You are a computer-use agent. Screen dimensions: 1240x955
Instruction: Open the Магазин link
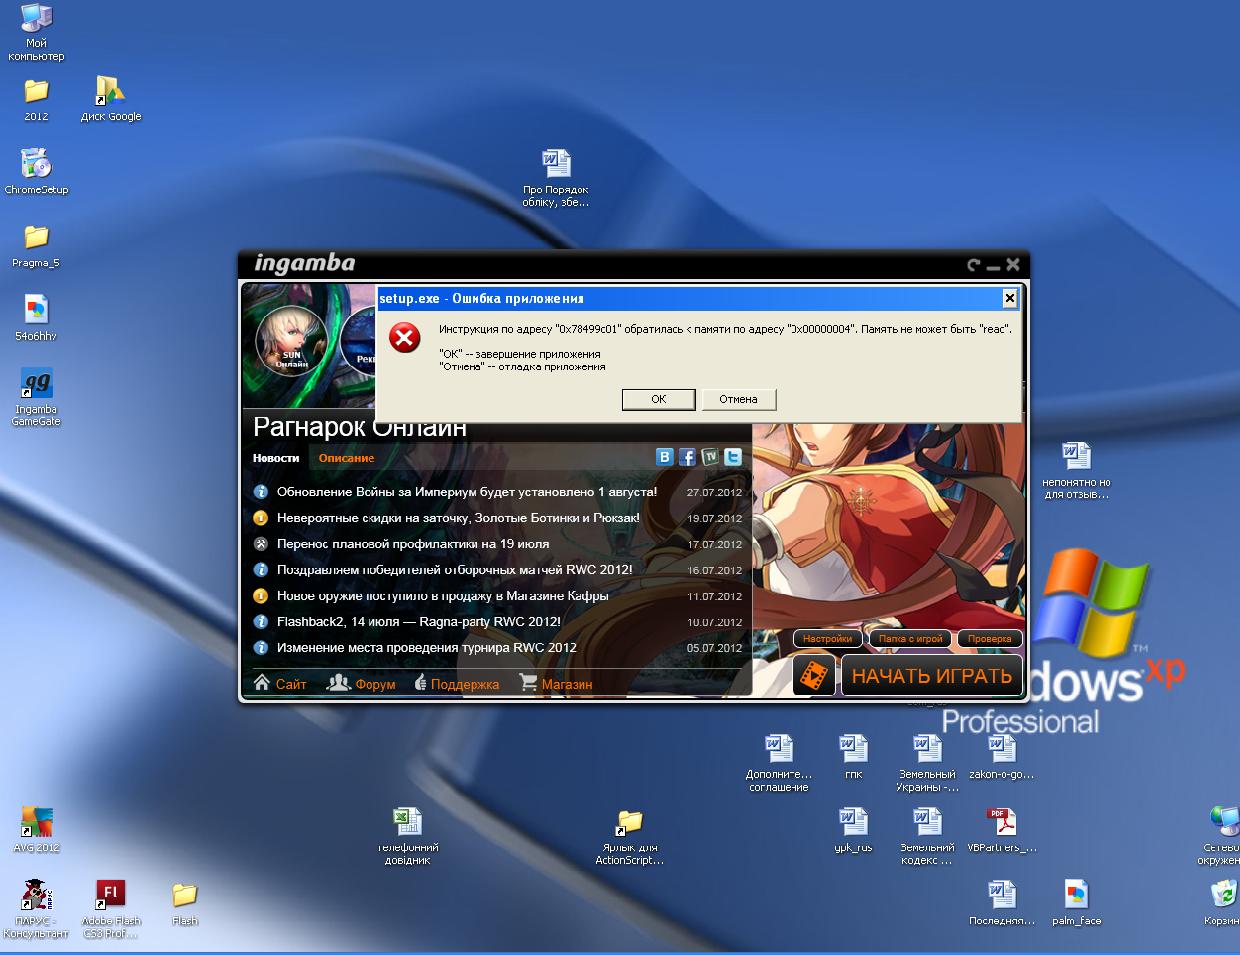(556, 683)
